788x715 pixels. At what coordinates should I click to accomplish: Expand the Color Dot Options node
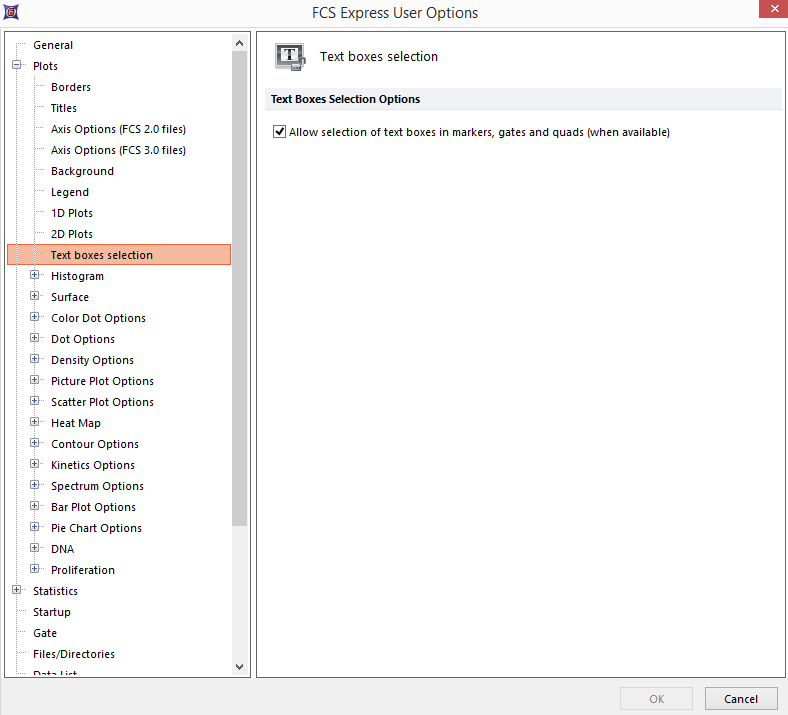[35, 318]
